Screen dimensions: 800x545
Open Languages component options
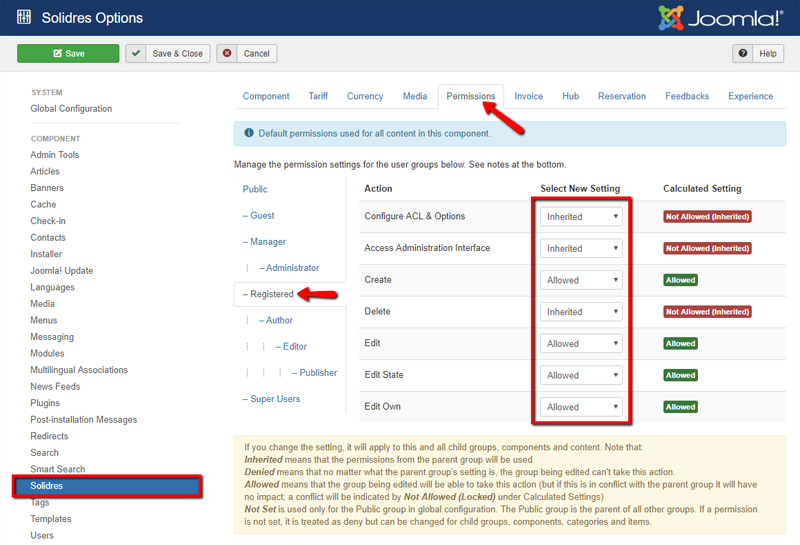tap(53, 287)
